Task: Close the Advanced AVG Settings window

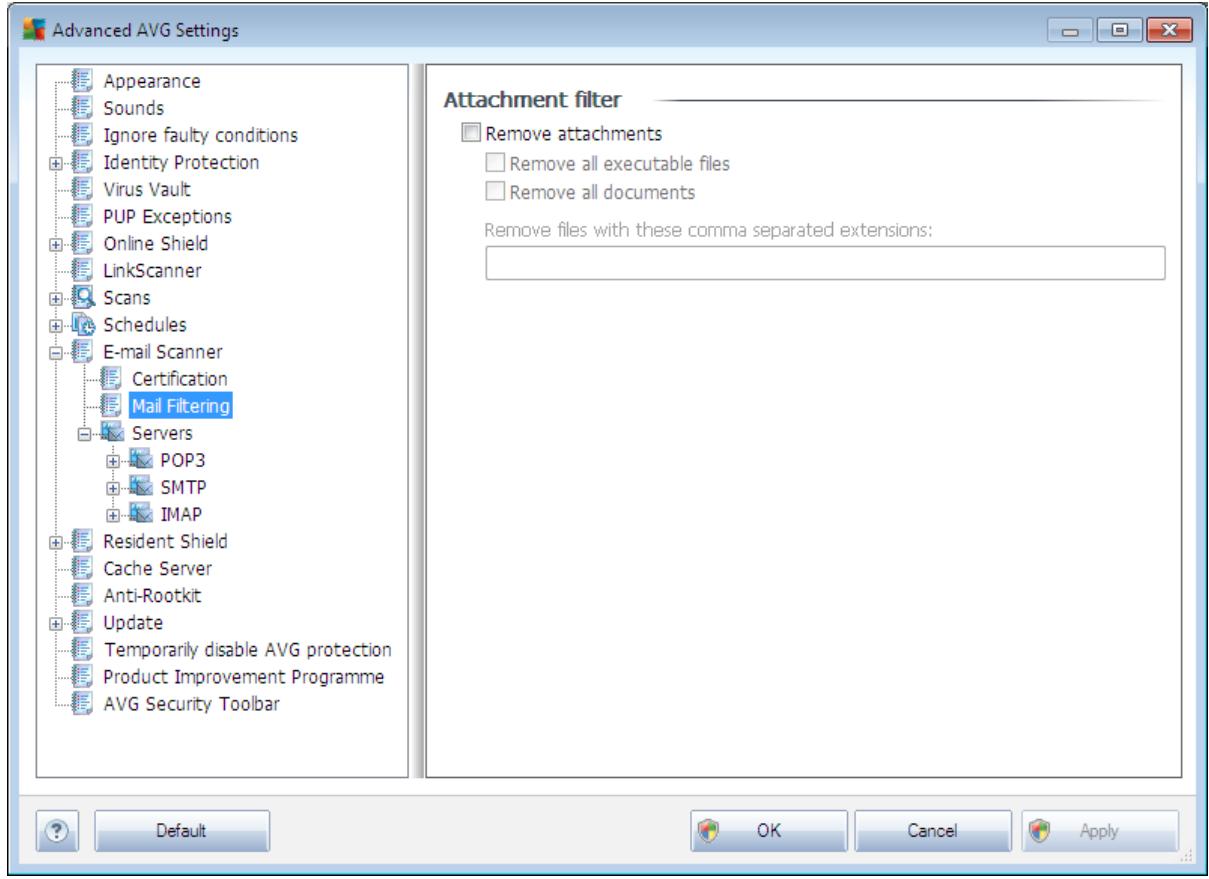Action: pos(1171,30)
